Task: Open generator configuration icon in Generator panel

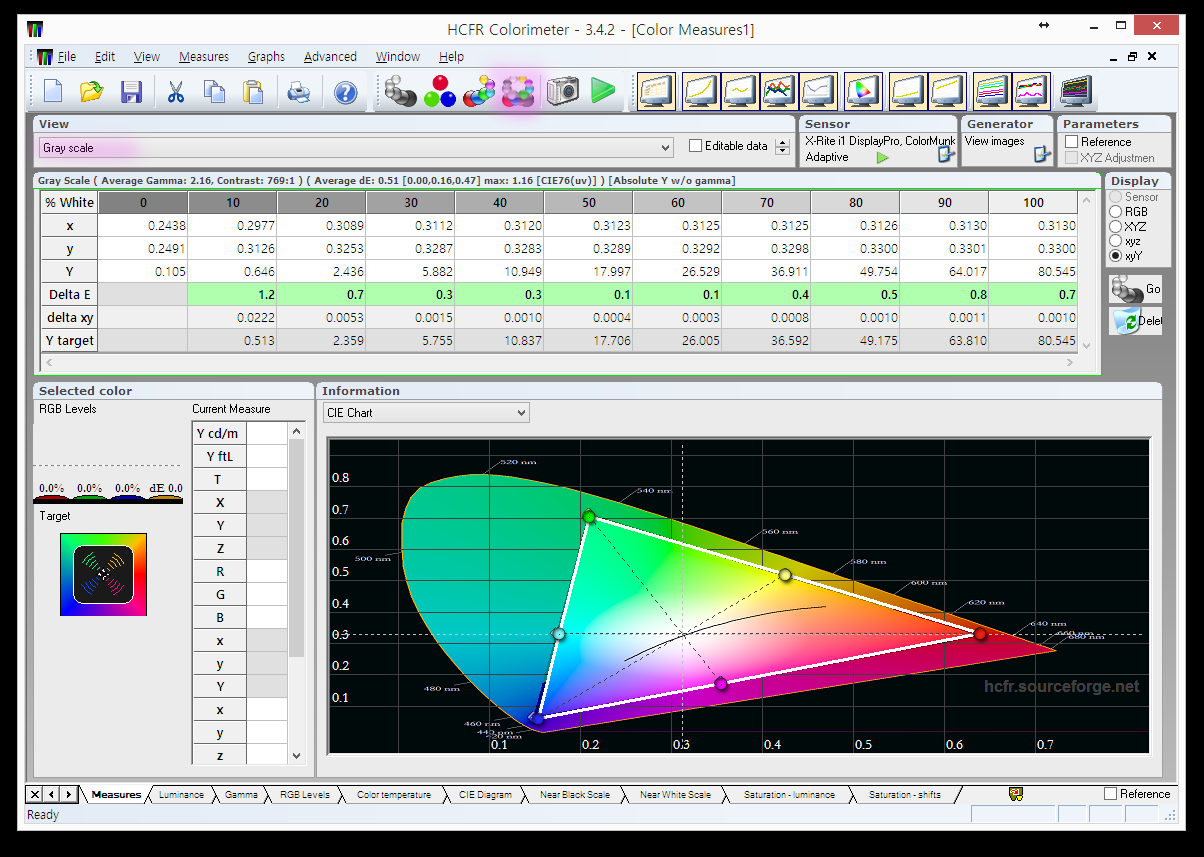Action: 1041,154
